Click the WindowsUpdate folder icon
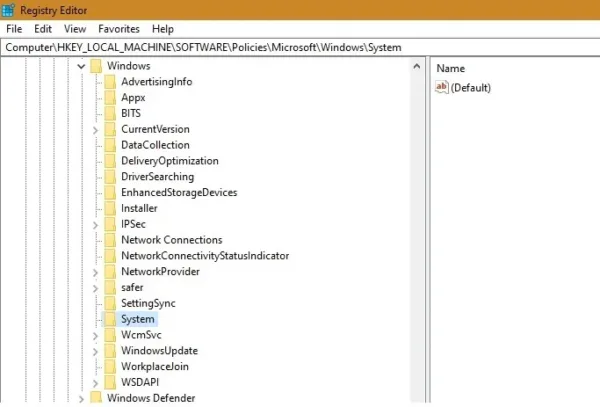Screen dimensions: 600x407 pyautogui.click(x=110, y=350)
